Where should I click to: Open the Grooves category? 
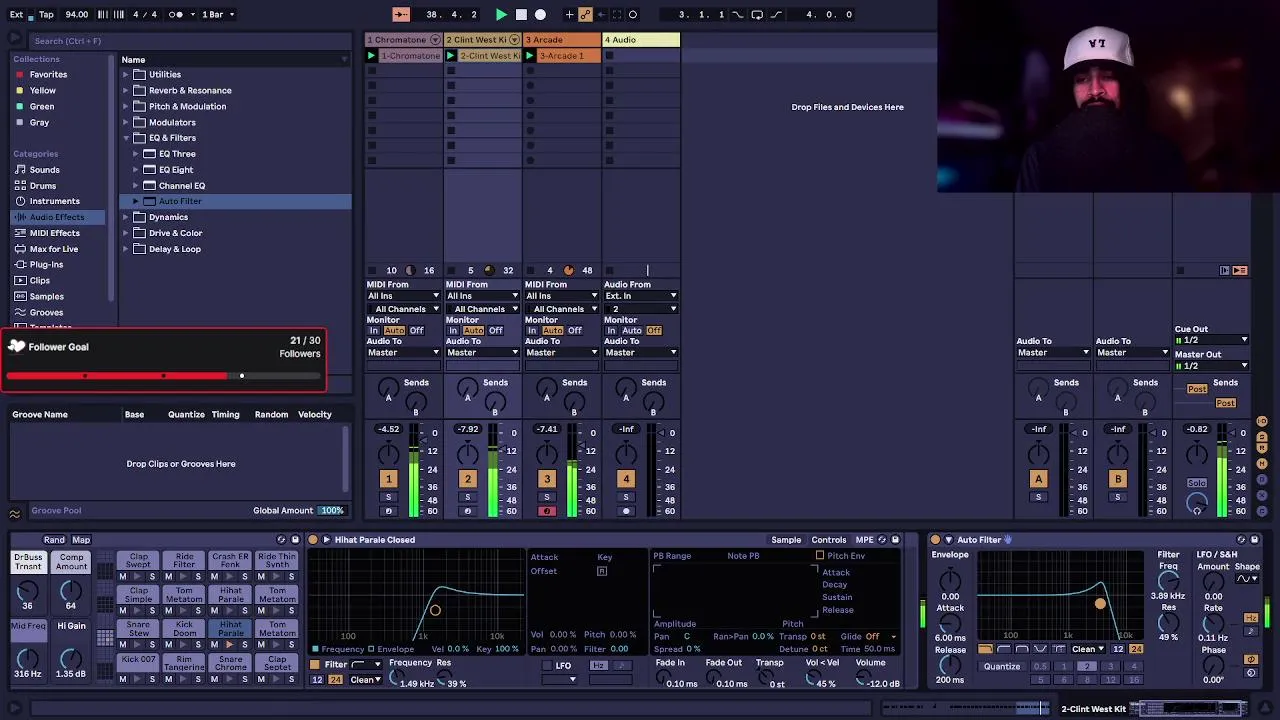coord(46,312)
